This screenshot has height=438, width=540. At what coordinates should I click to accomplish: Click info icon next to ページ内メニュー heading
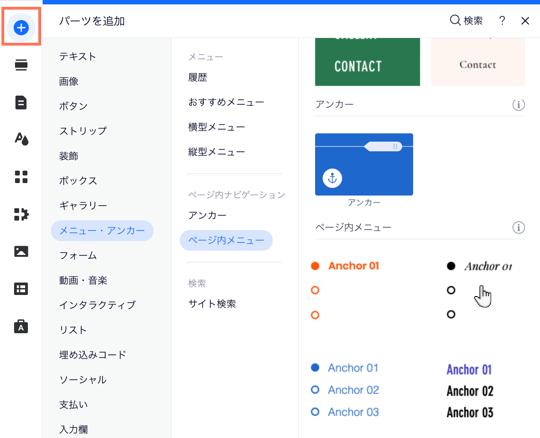tap(518, 227)
